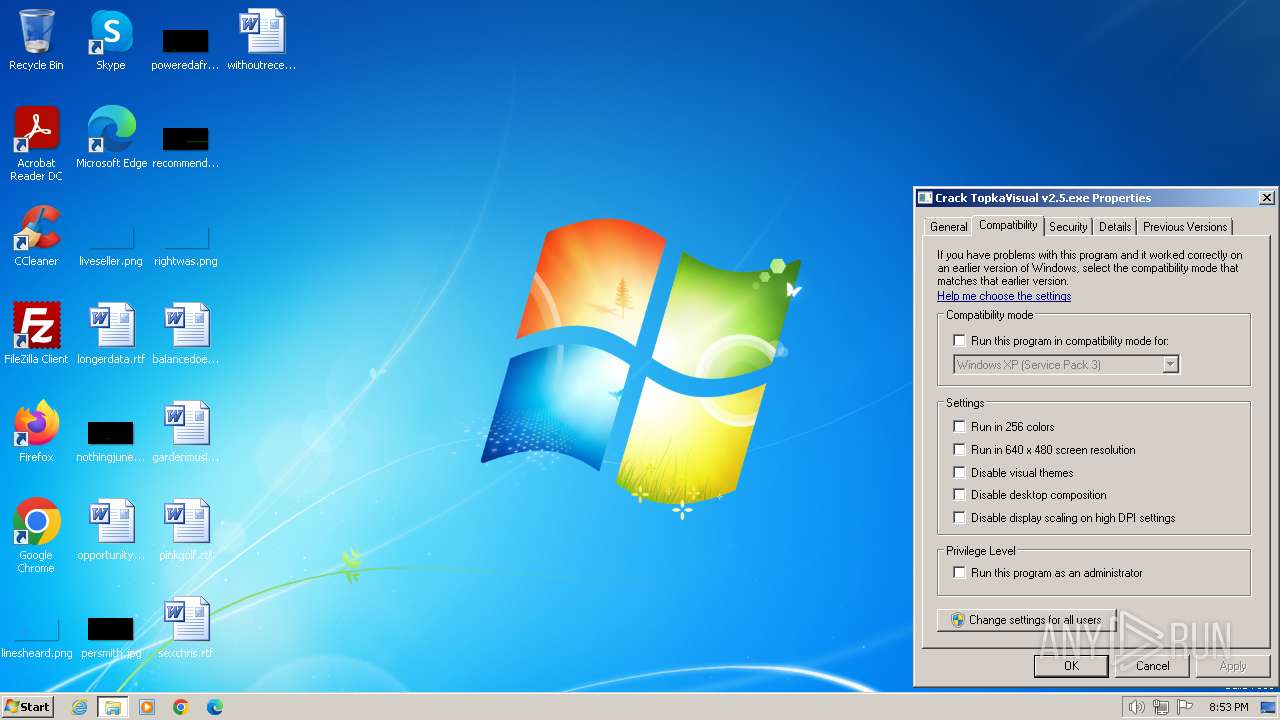Select the Google Chrome desktop shortcut
This screenshot has height=720, width=1280.
coord(36,536)
